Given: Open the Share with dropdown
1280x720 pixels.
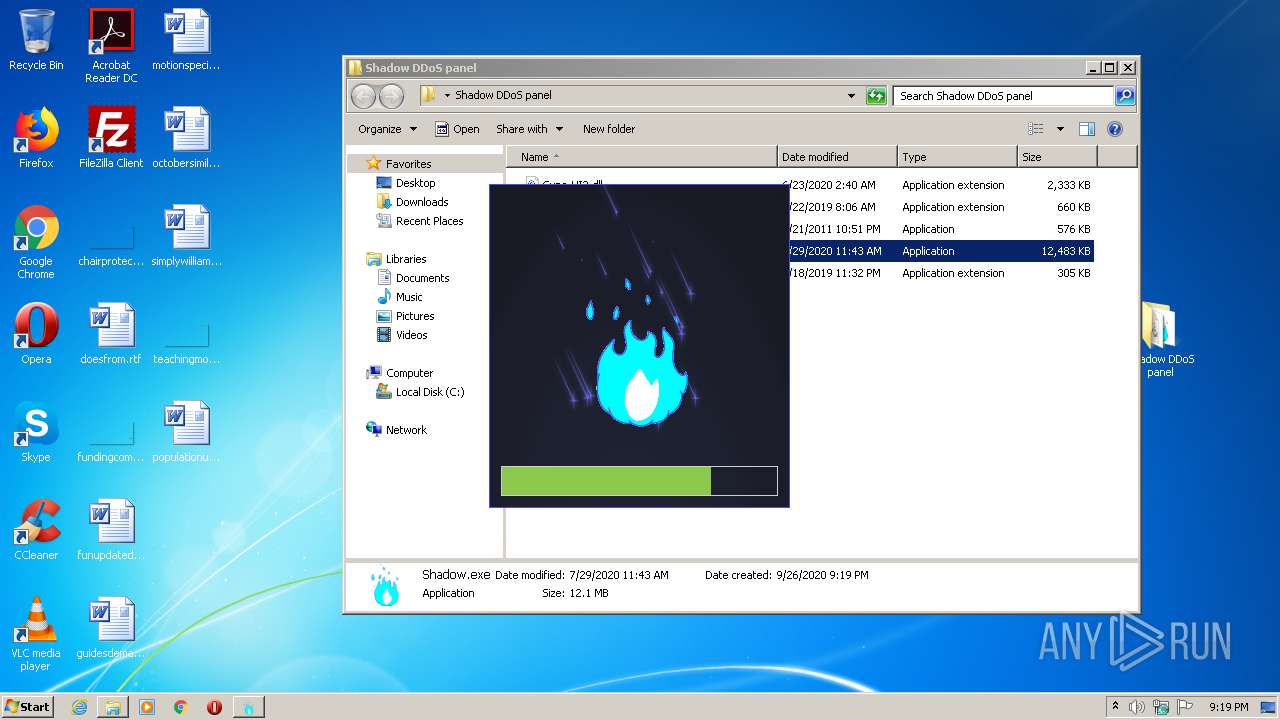Looking at the screenshot, I should coord(529,129).
